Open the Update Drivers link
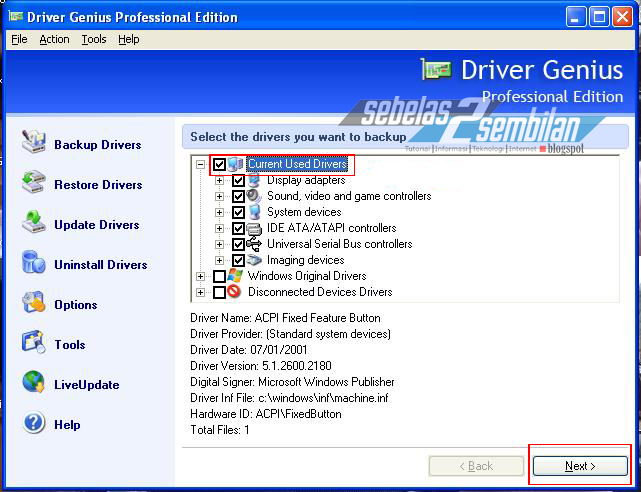Image resolution: width=641 pixels, height=492 pixels. tap(97, 225)
